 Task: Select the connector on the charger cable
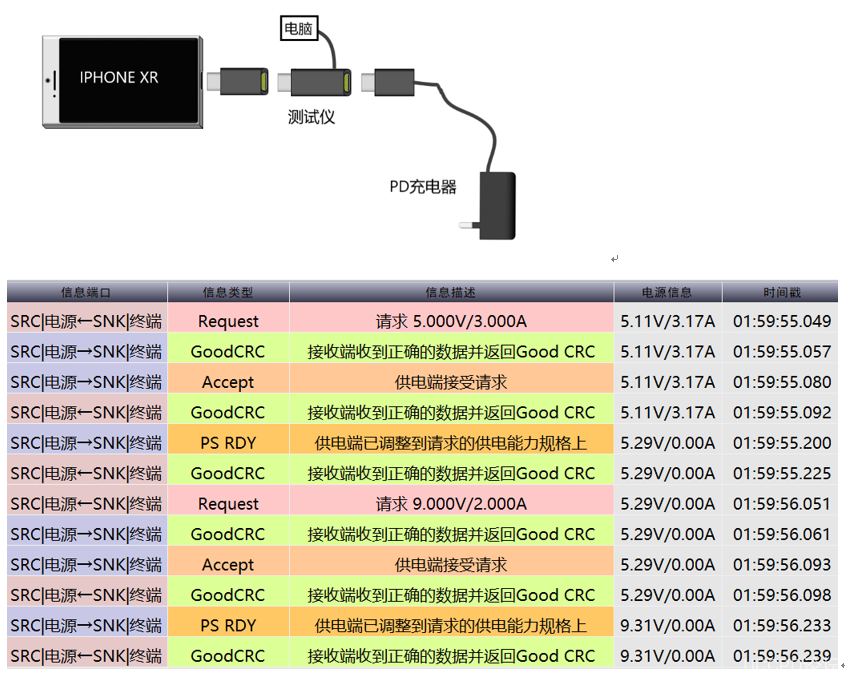click(392, 81)
